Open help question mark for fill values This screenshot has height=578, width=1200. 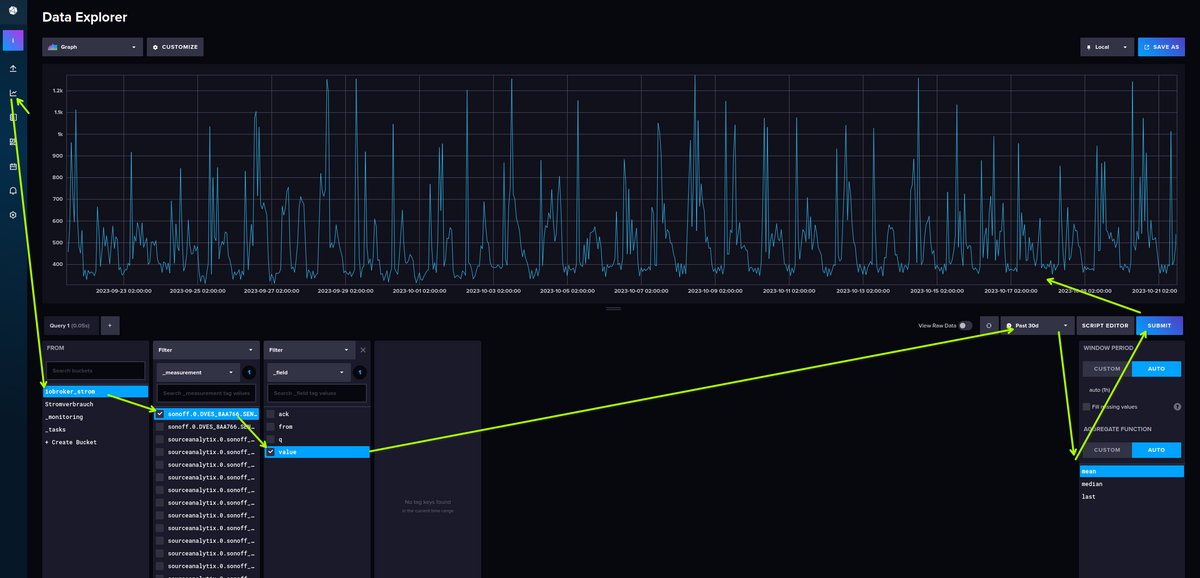coord(1177,406)
